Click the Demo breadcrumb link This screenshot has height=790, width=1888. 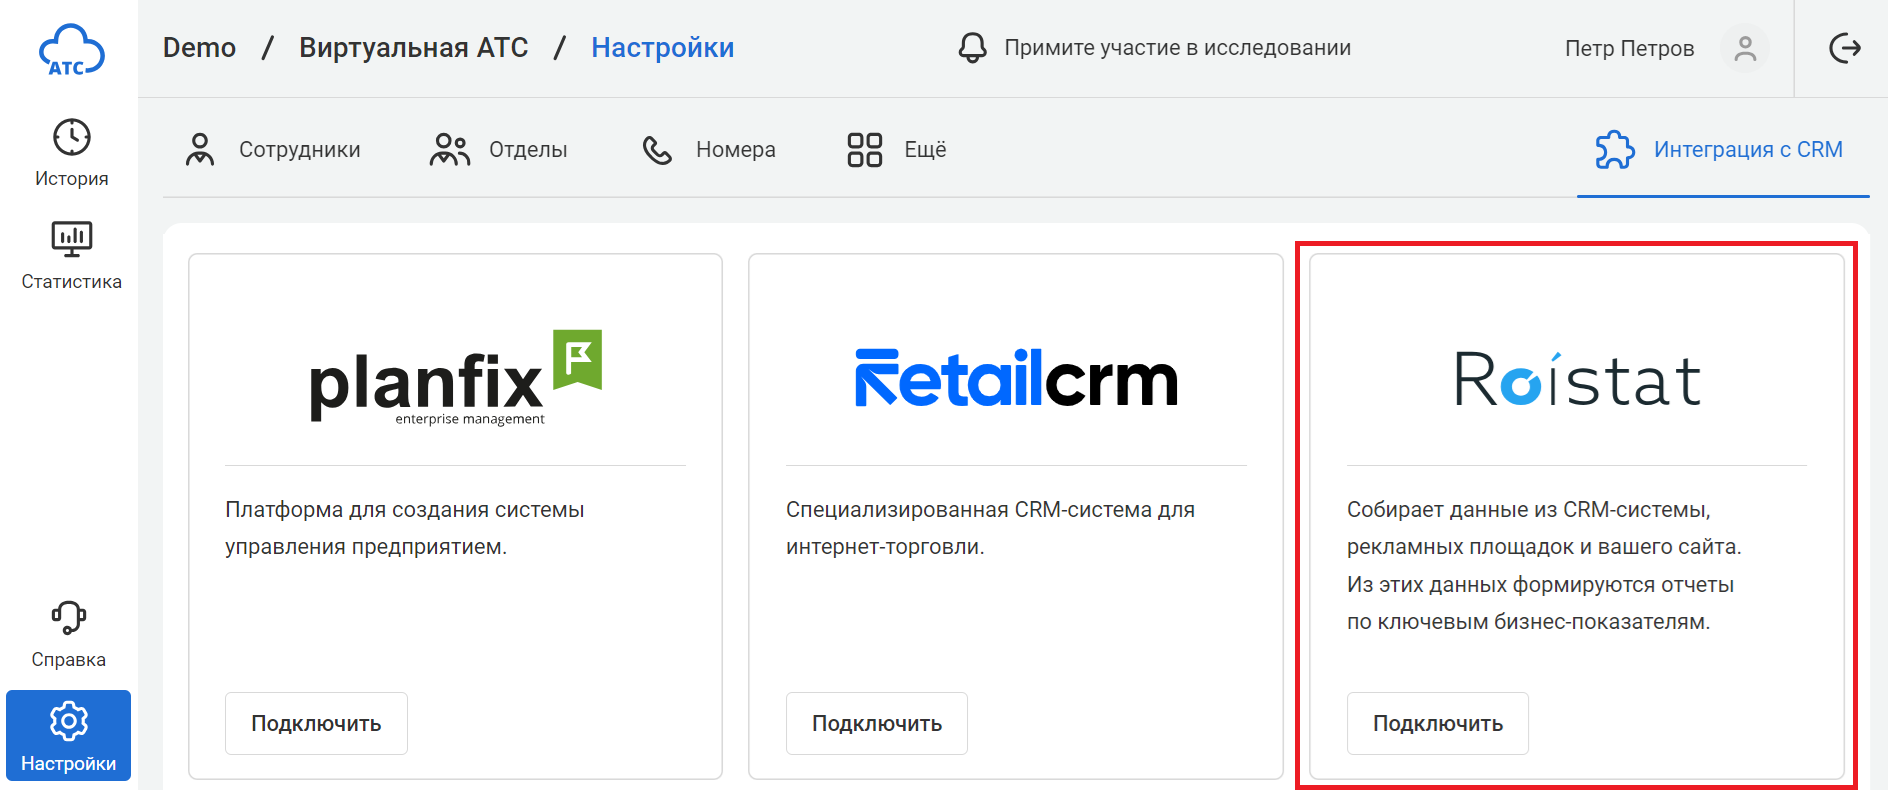tap(199, 48)
